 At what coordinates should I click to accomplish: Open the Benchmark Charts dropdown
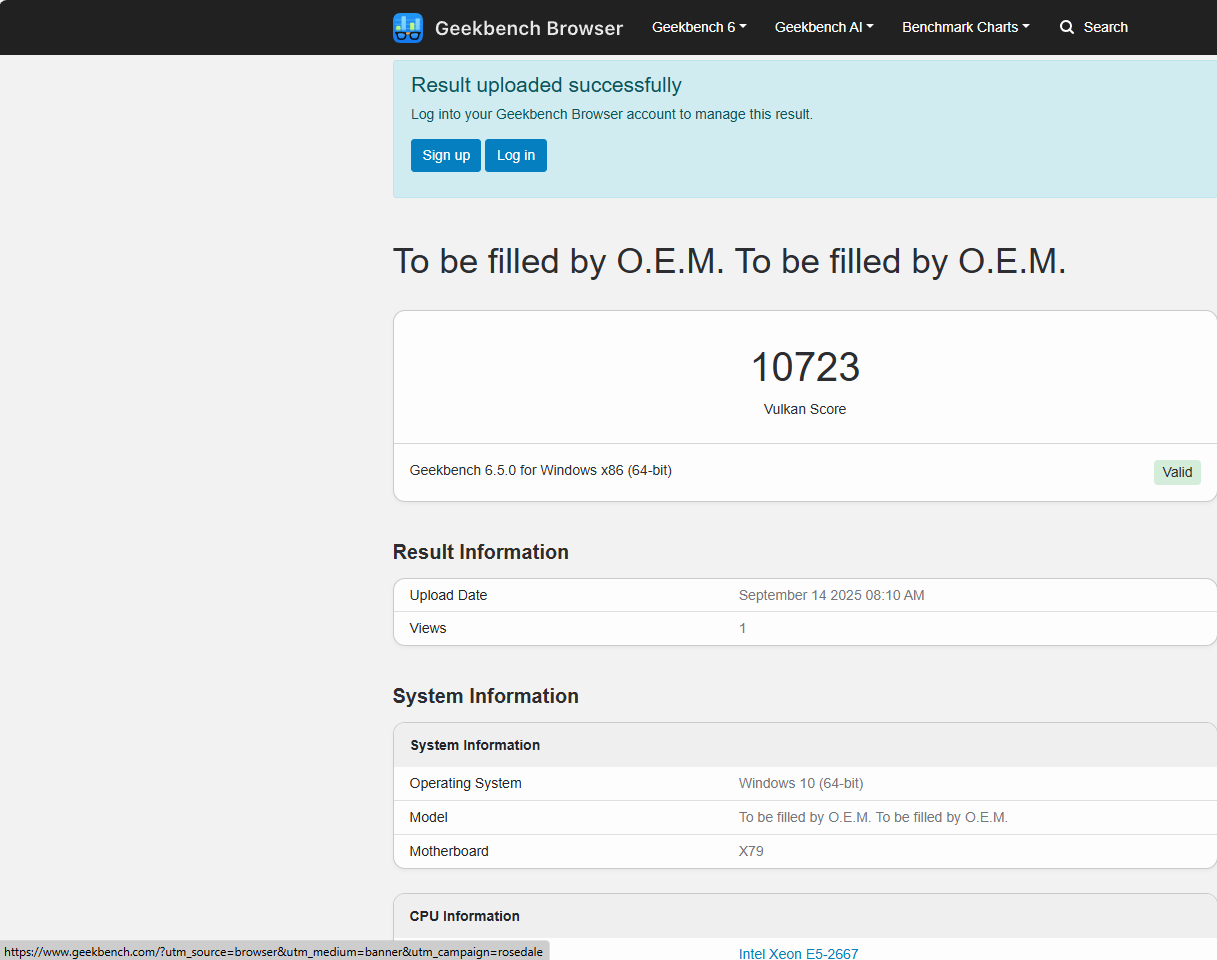966,27
